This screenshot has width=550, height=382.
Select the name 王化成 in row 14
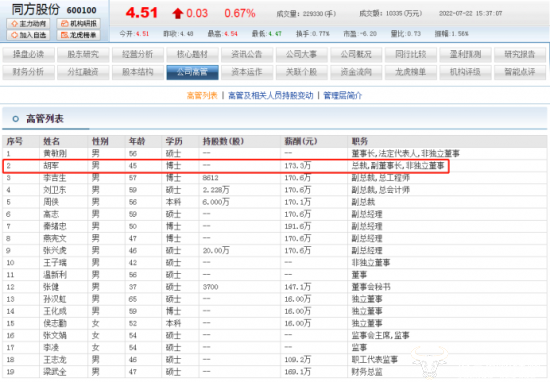(55, 311)
